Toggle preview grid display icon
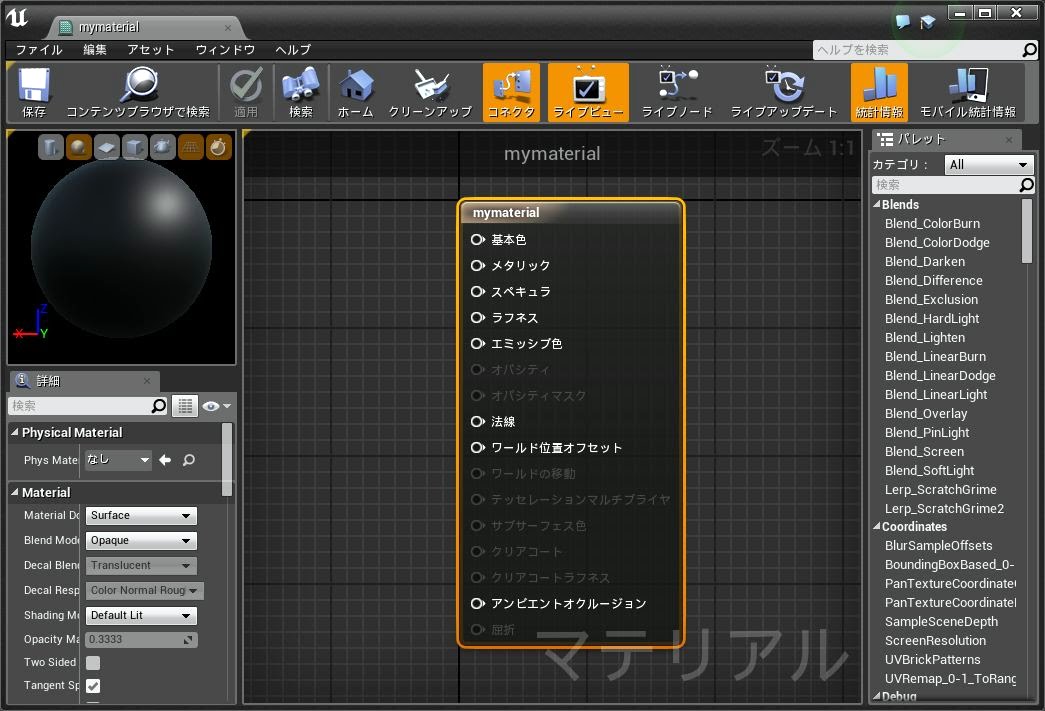The height and width of the screenshot is (711, 1045). (191, 148)
